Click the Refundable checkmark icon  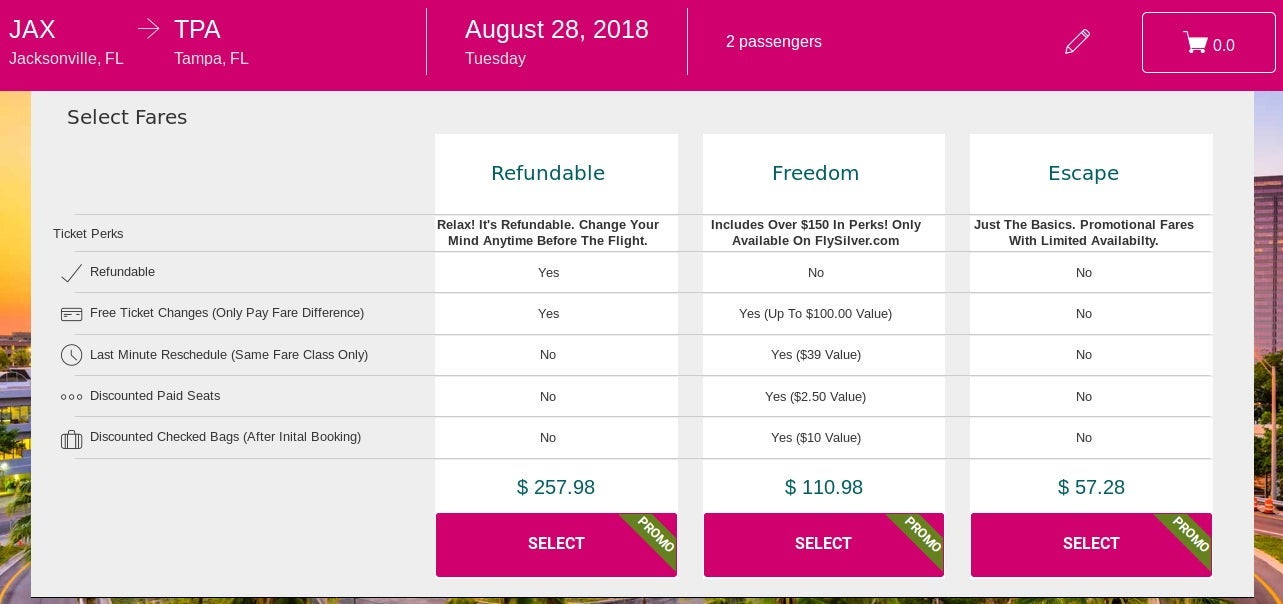point(71,273)
